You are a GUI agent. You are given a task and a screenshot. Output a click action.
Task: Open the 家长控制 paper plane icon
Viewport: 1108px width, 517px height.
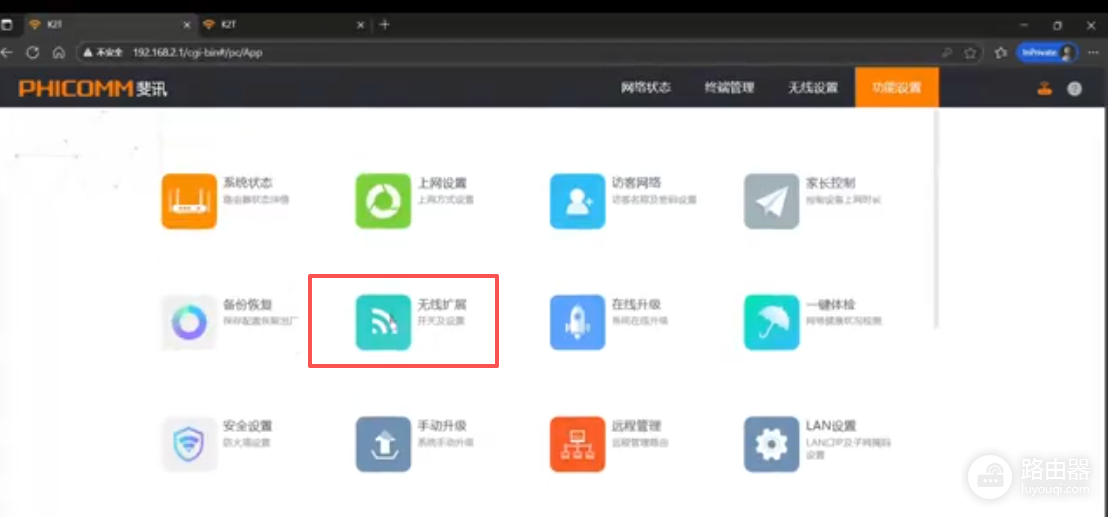pos(772,201)
